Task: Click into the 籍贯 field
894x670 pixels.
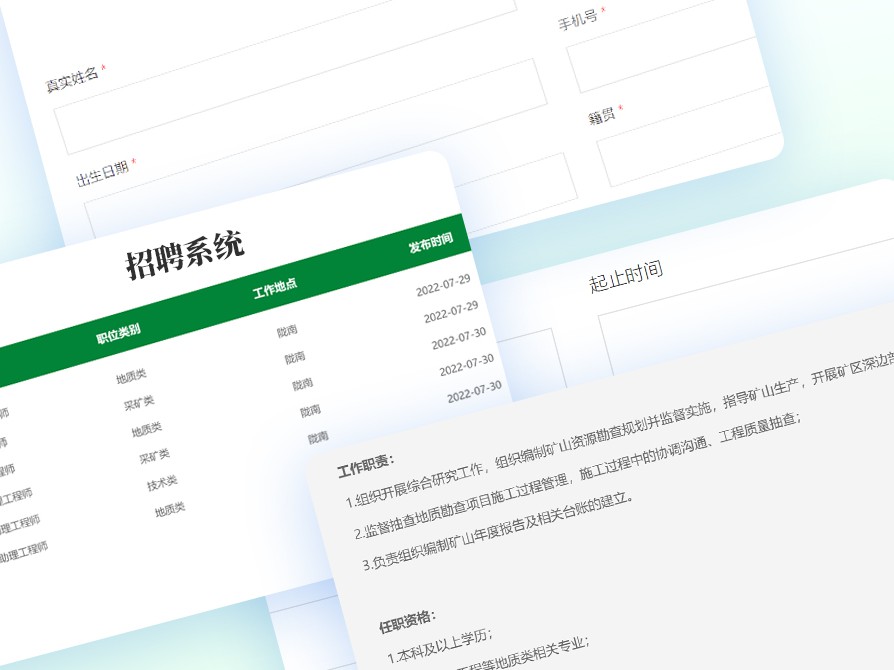Action: [690, 150]
